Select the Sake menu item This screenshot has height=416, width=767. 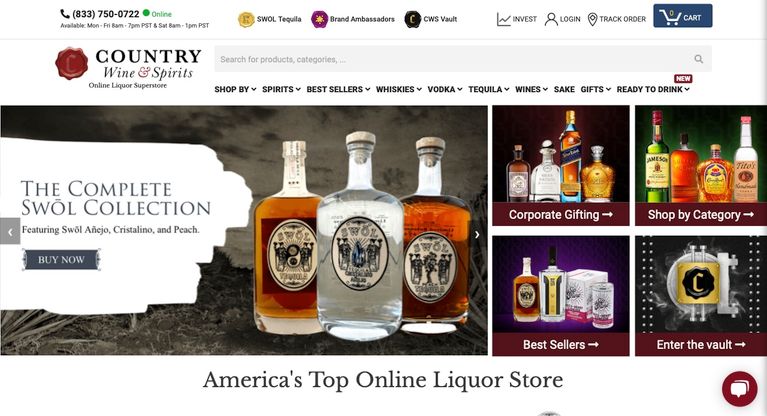click(564, 89)
